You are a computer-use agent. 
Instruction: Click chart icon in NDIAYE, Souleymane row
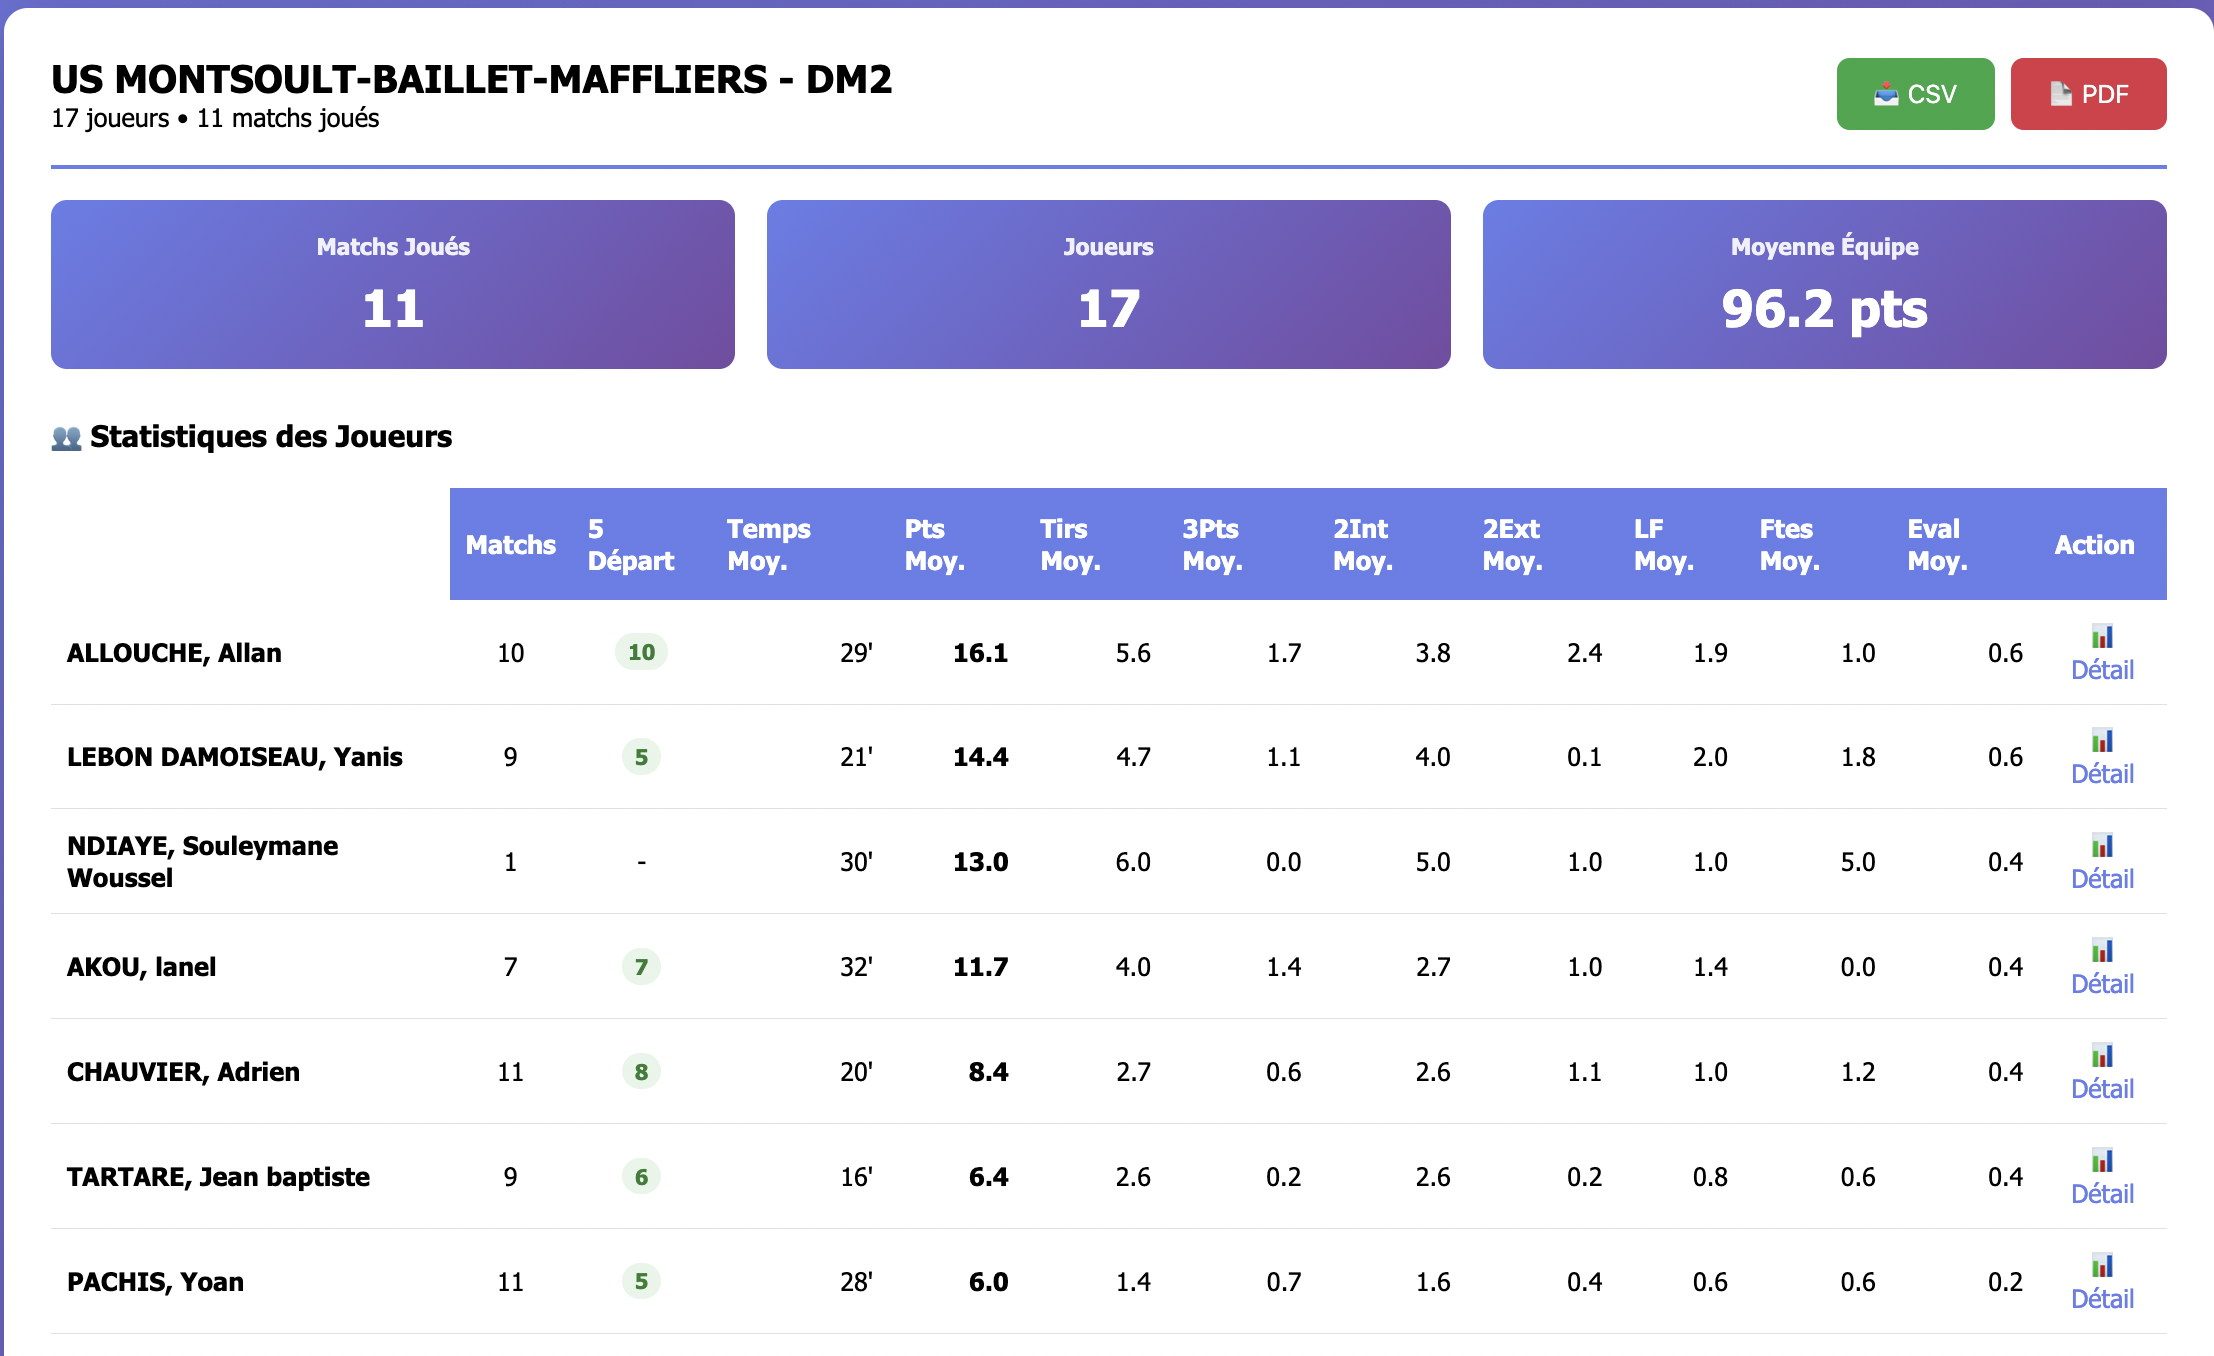2102,846
